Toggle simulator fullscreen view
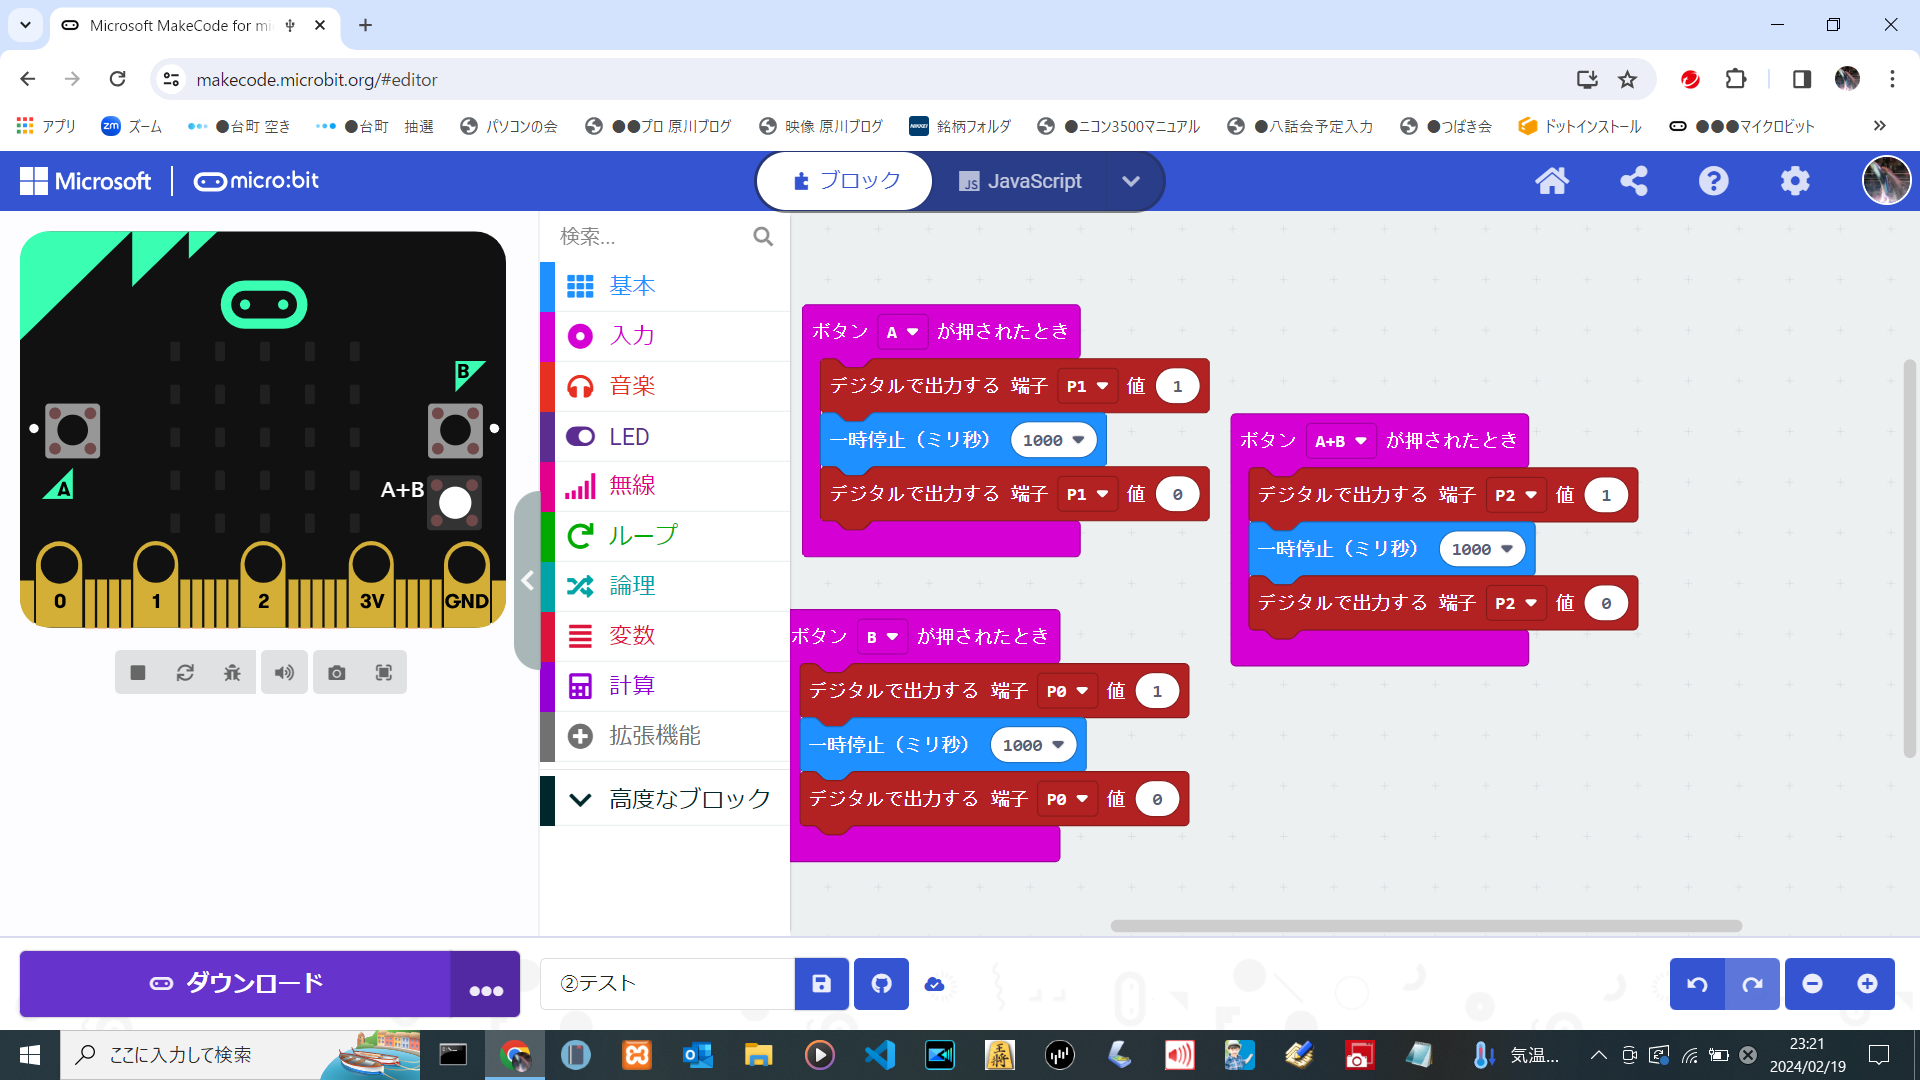Image resolution: width=1920 pixels, height=1080 pixels. point(384,673)
